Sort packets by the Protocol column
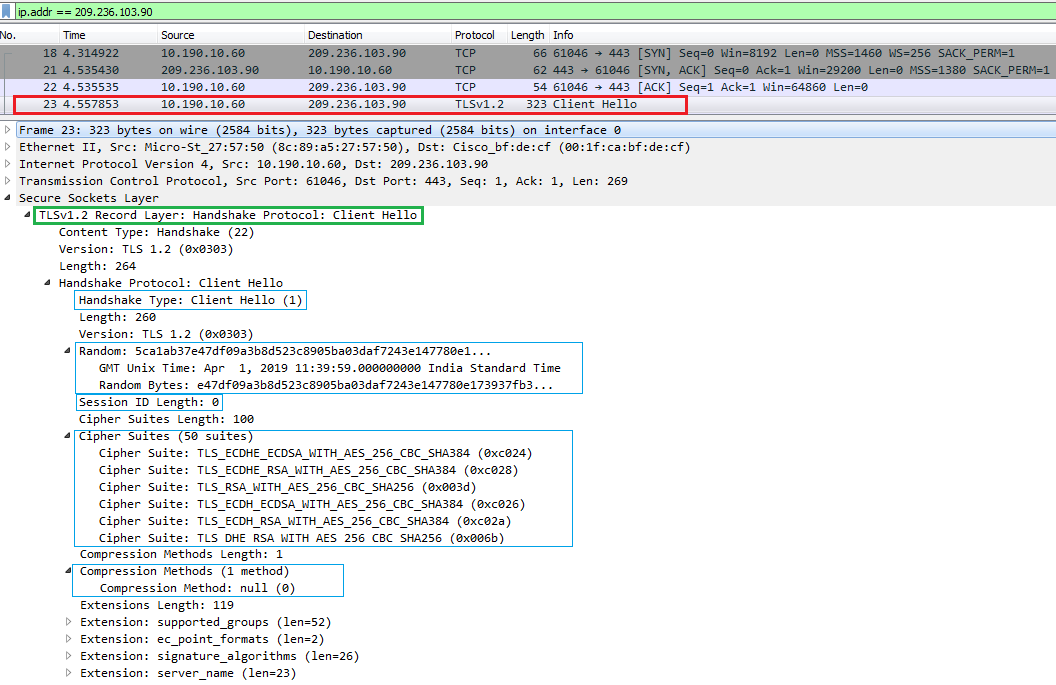This screenshot has width=1056, height=685. point(475,34)
